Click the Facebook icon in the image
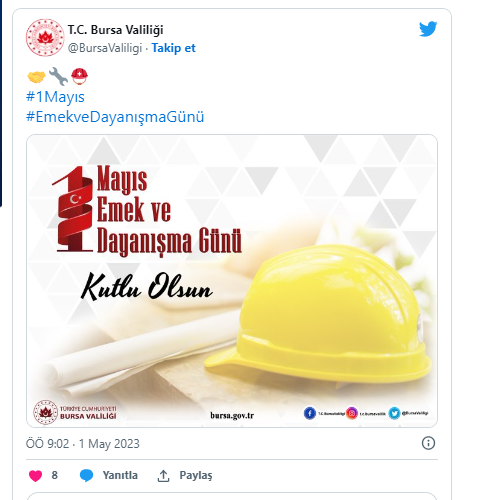Image resolution: width=494 pixels, height=500 pixels. point(310,413)
